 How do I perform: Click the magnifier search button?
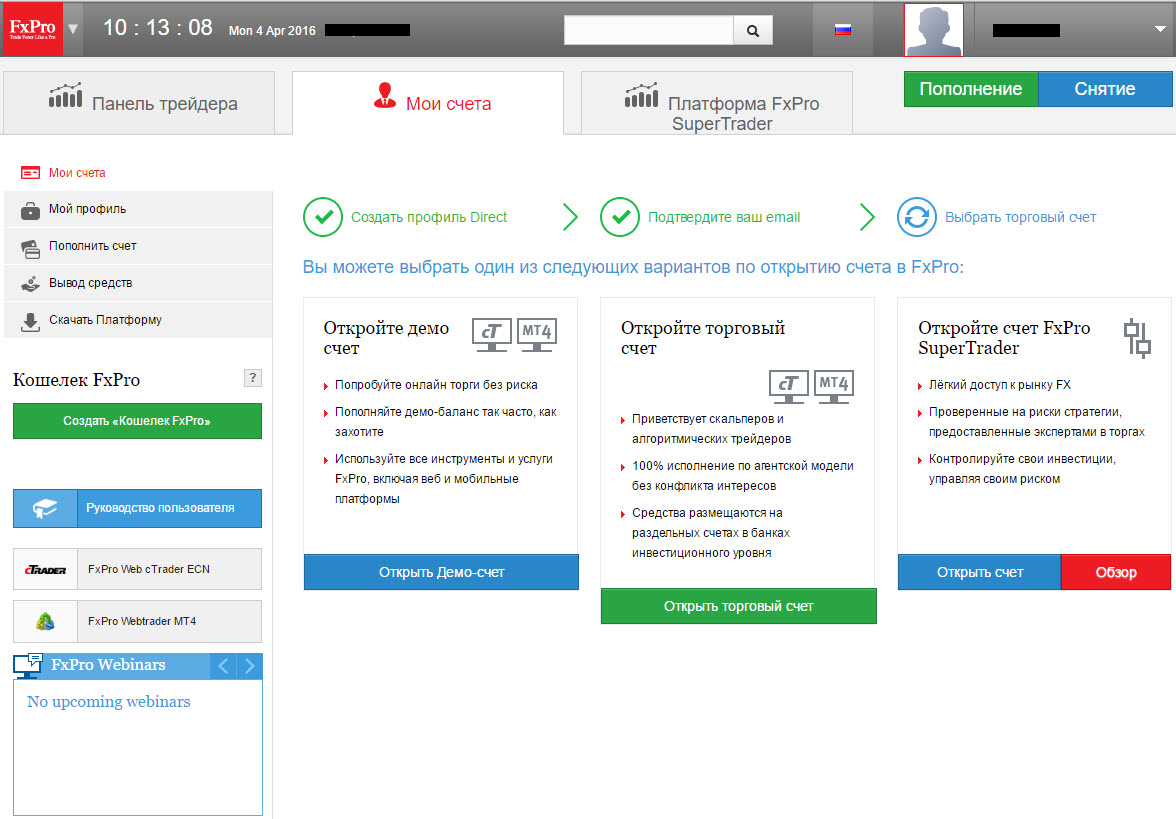(753, 31)
